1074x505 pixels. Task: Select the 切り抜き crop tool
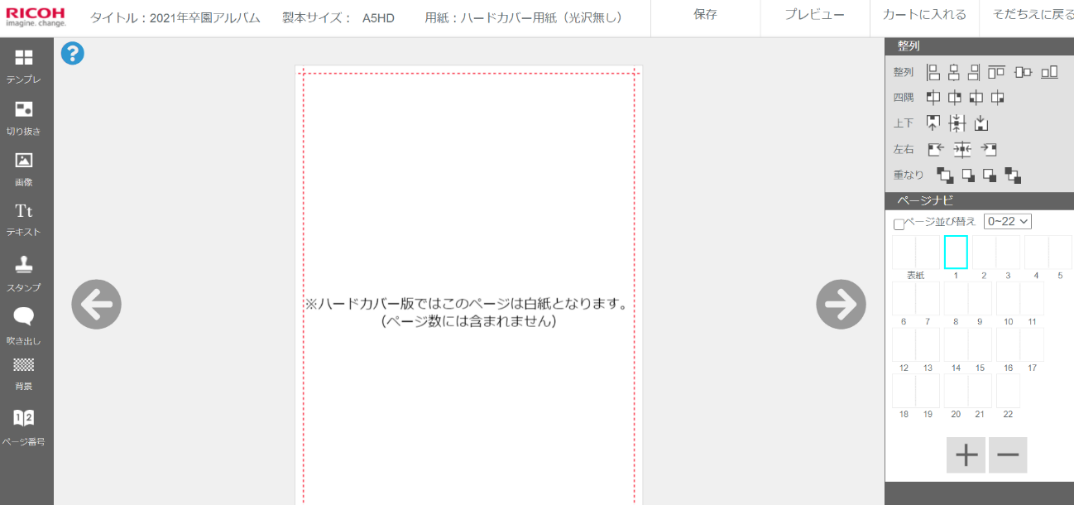tap(24, 116)
